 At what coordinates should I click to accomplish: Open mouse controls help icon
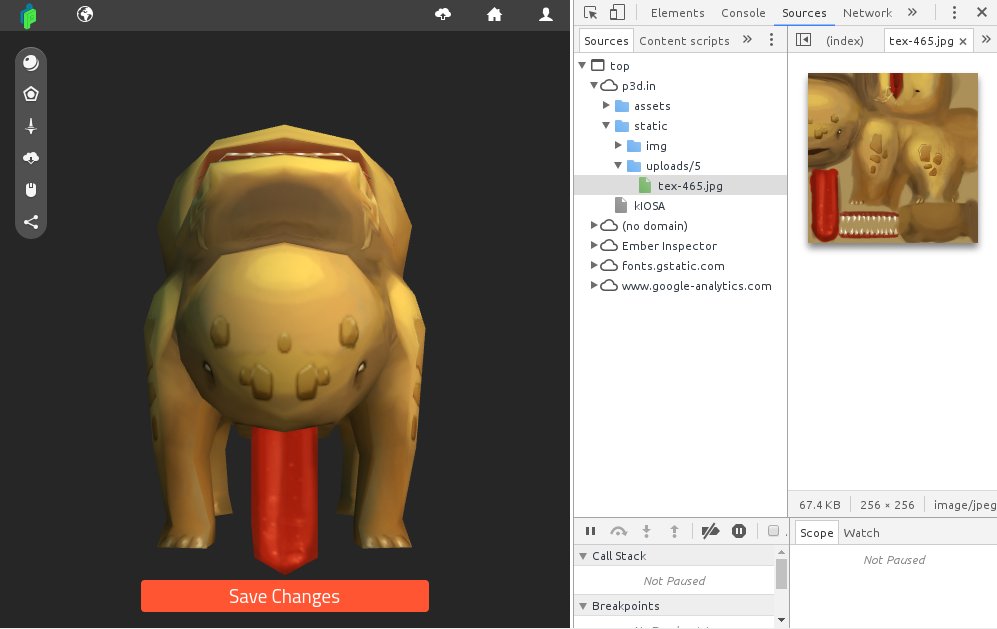(31, 190)
